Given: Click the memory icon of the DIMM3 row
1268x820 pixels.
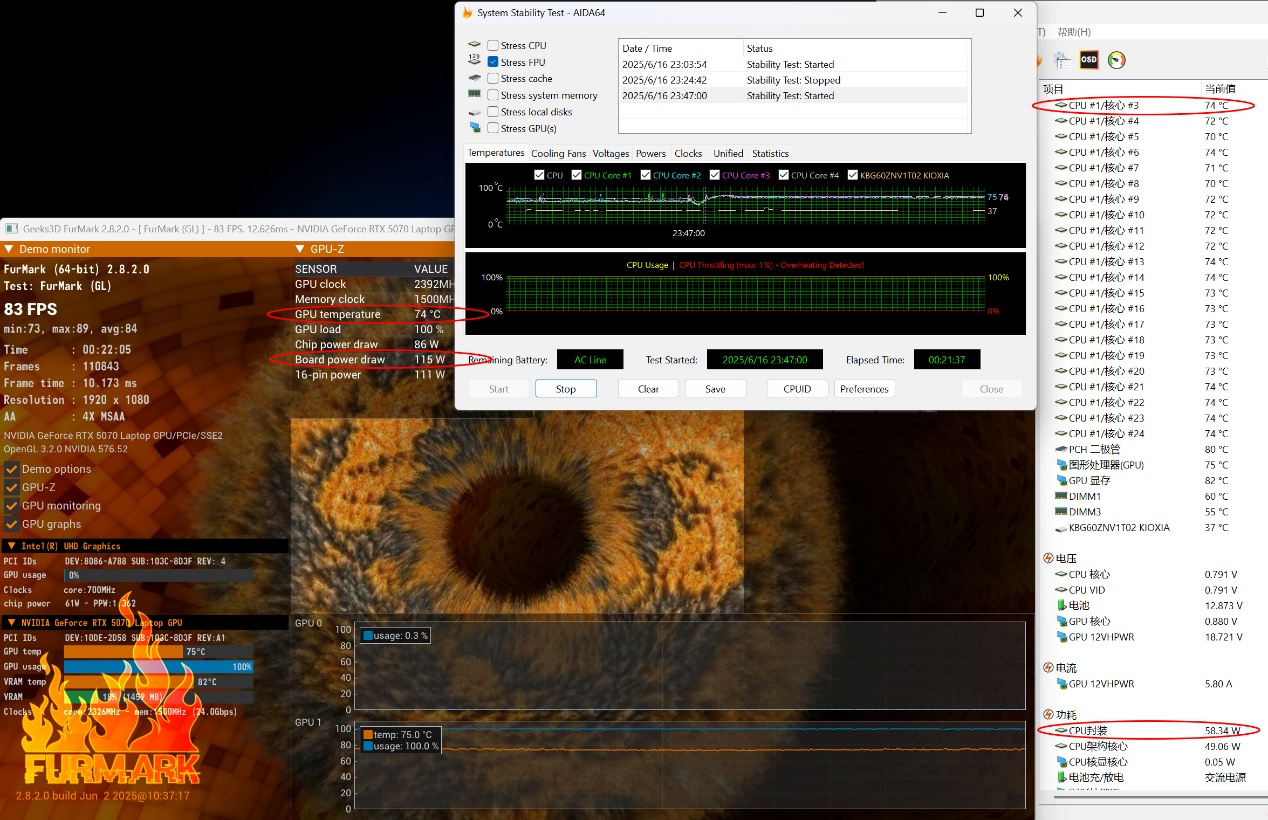Looking at the screenshot, I should [1061, 512].
